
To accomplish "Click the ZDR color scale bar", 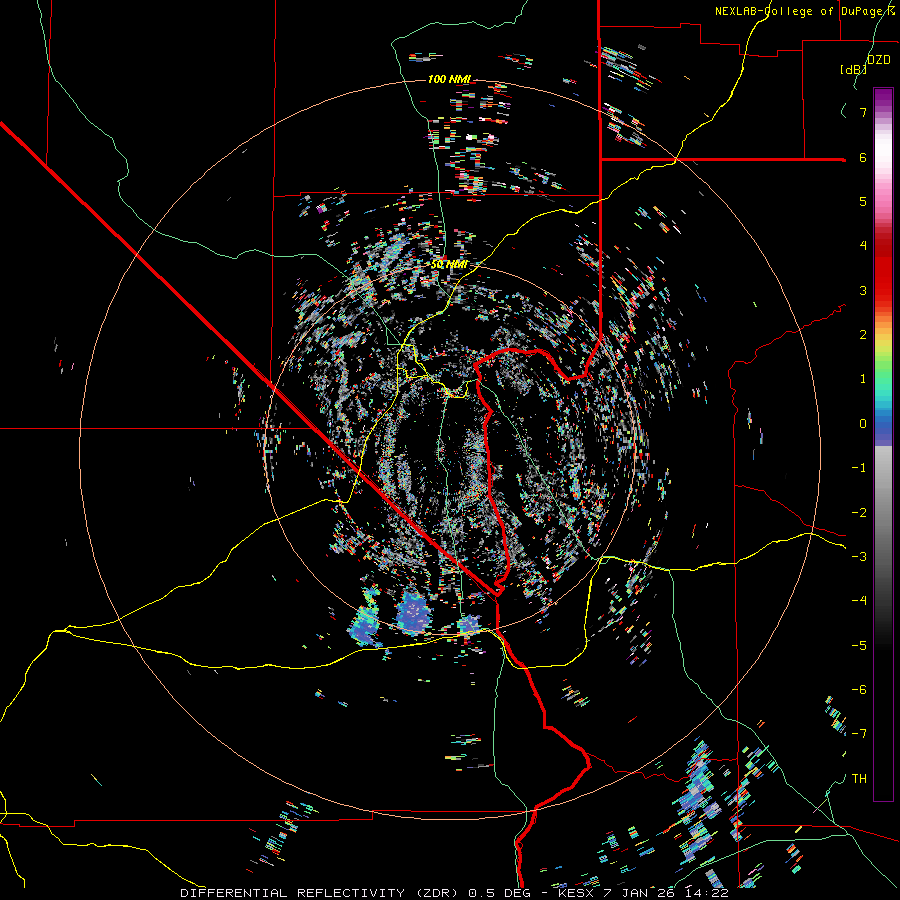I will 883,445.
